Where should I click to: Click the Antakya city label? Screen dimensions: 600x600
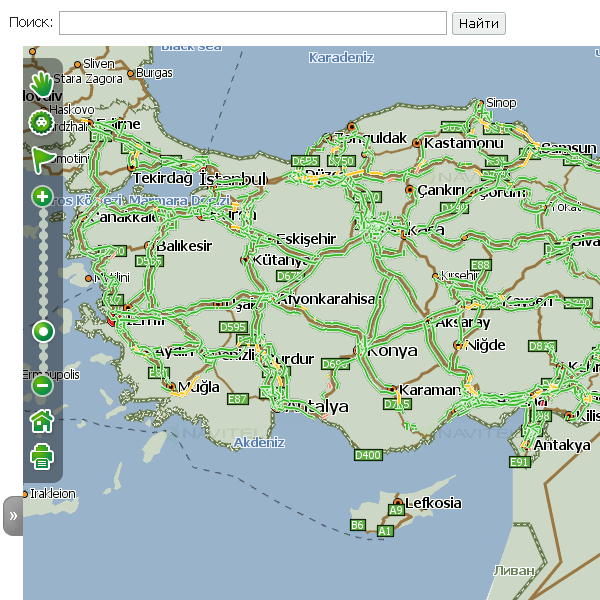[x=562, y=445]
